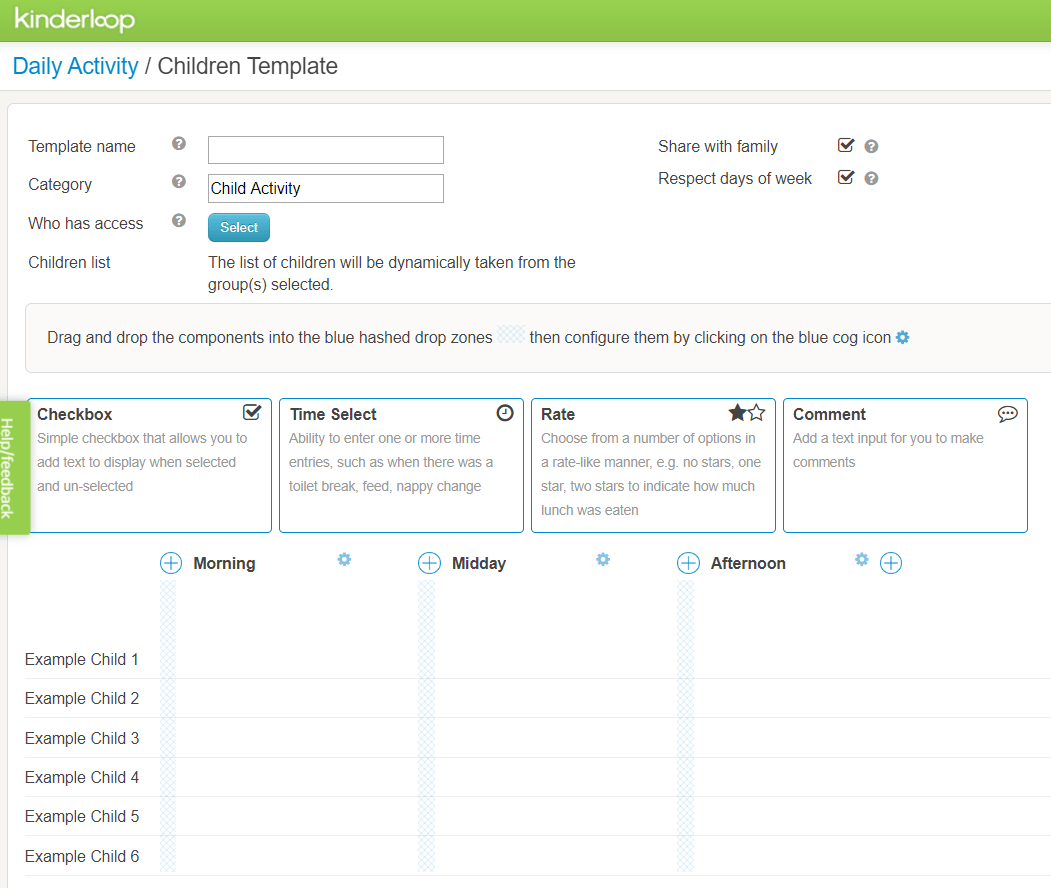Image resolution: width=1051 pixels, height=888 pixels.
Task: Click the help icon beside Template name
Action: pyautogui.click(x=178, y=143)
